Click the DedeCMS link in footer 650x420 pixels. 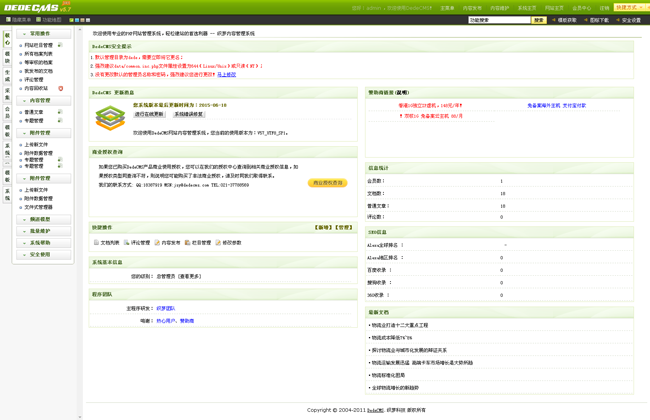click(x=375, y=410)
